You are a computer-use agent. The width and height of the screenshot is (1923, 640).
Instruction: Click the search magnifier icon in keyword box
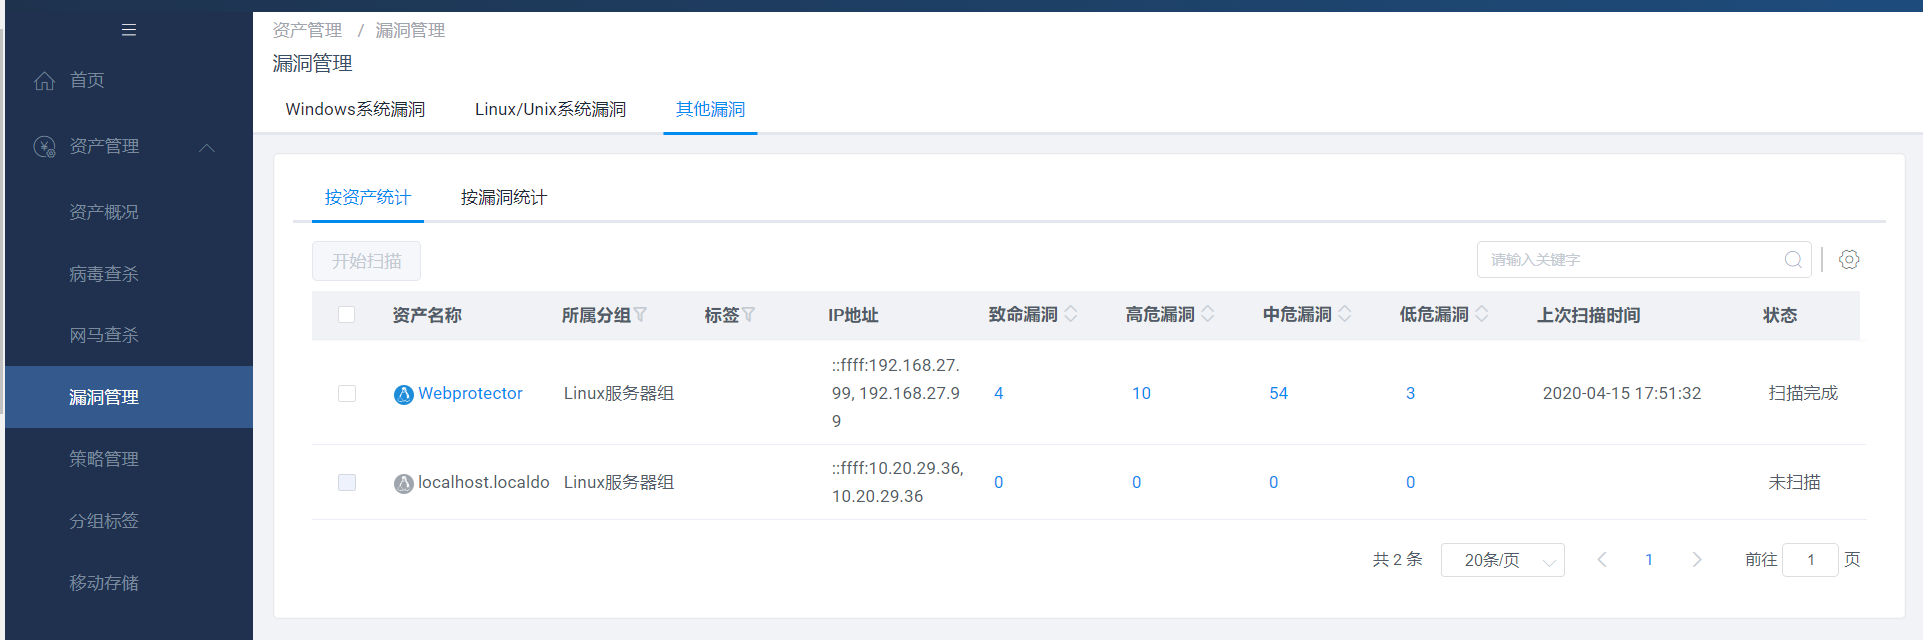1793,260
